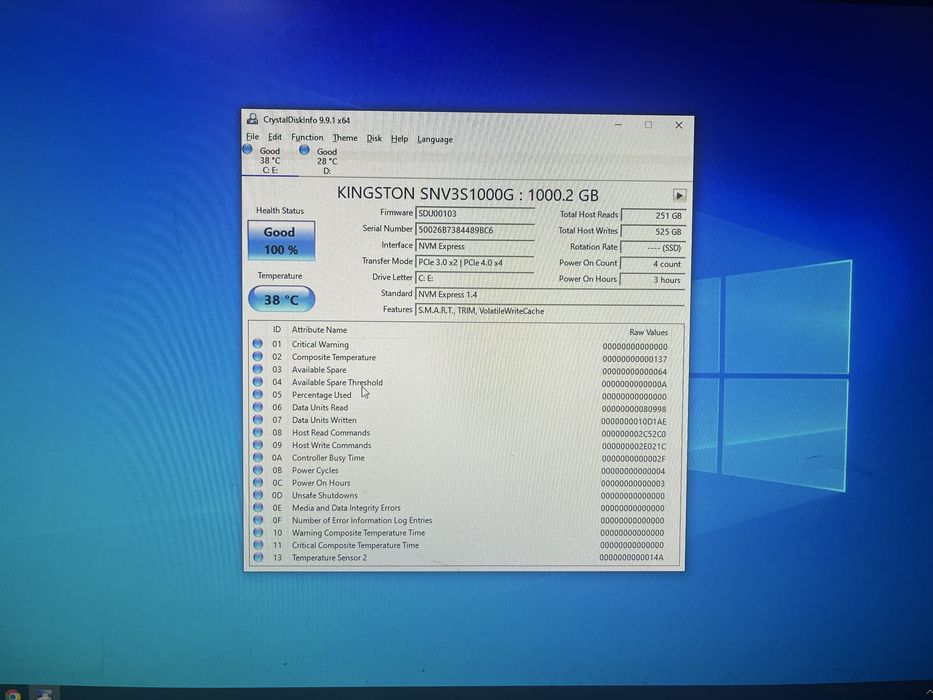The width and height of the screenshot is (933, 700).
Task: Open the Function menu
Action: (306, 138)
